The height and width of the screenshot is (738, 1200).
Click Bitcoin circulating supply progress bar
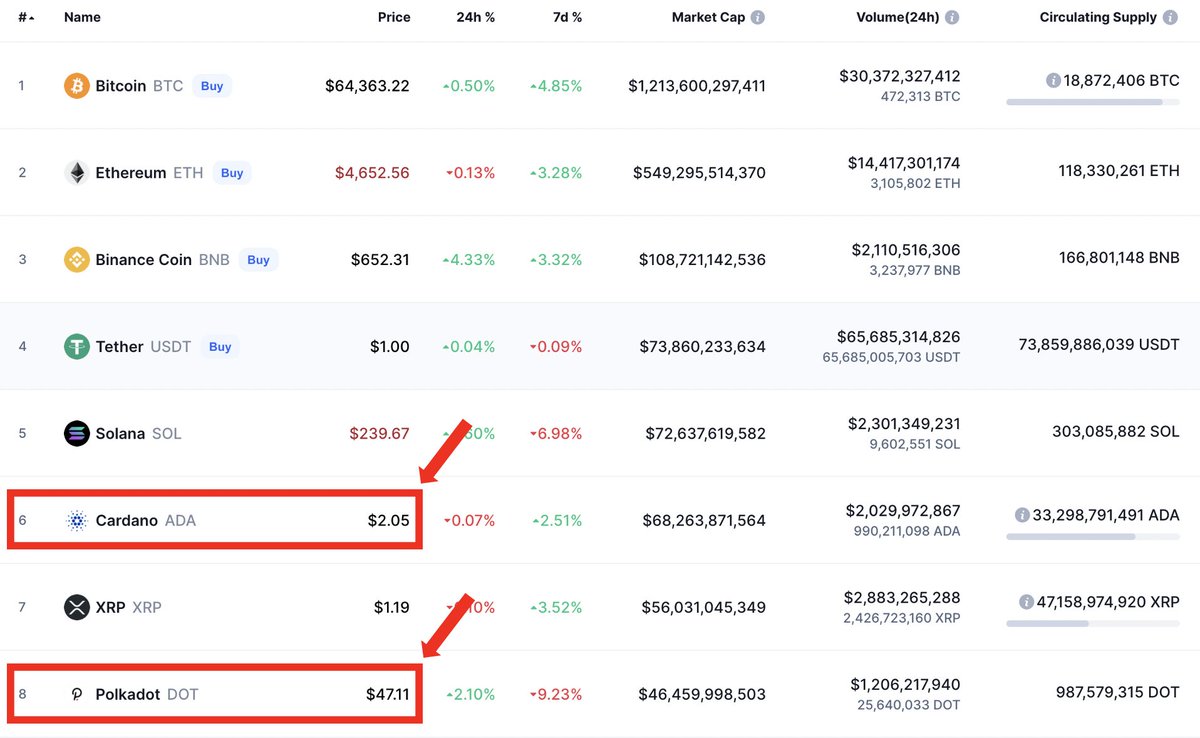pos(1093,102)
